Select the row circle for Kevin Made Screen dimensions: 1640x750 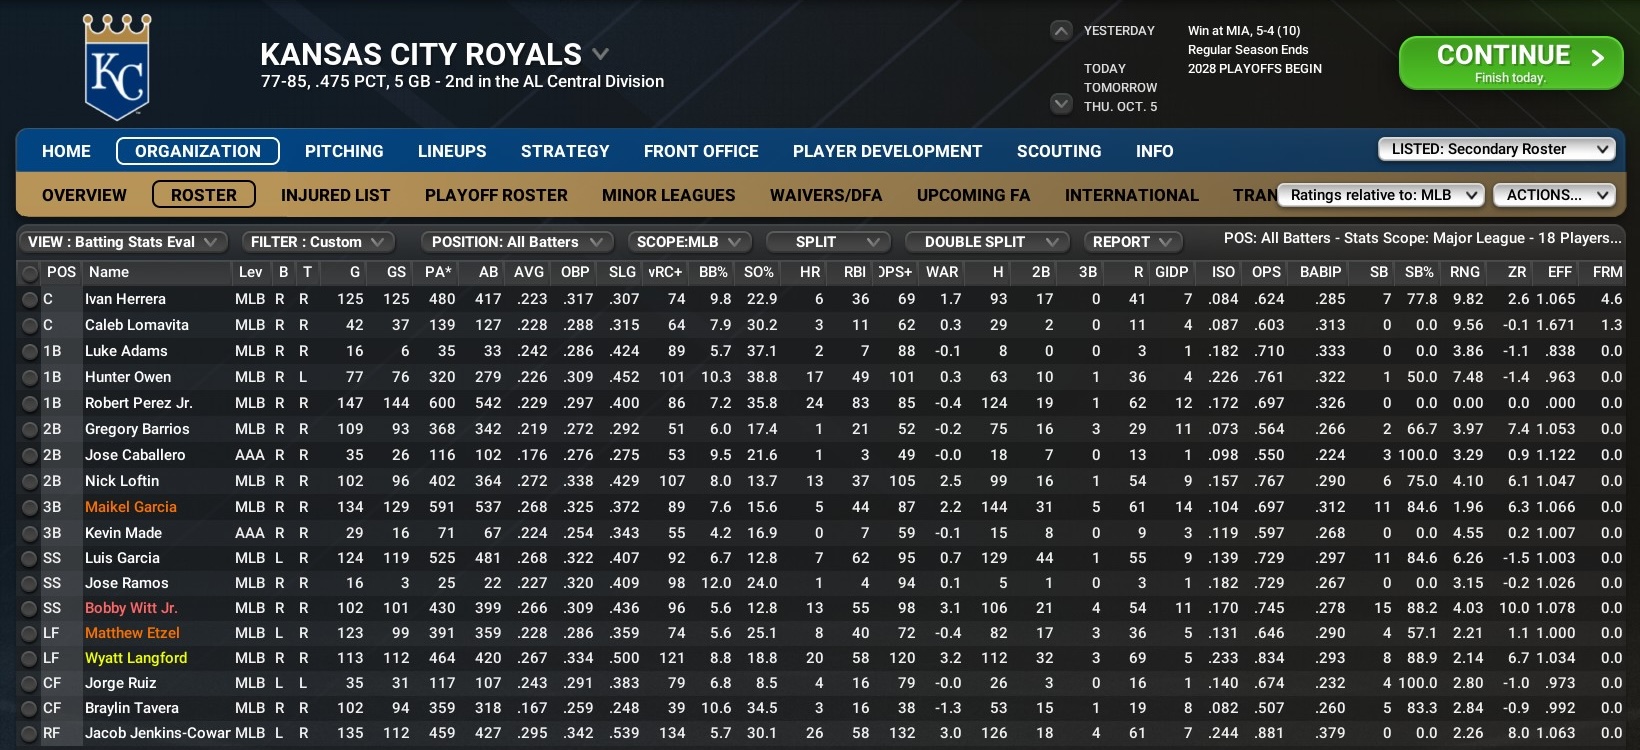[30, 533]
